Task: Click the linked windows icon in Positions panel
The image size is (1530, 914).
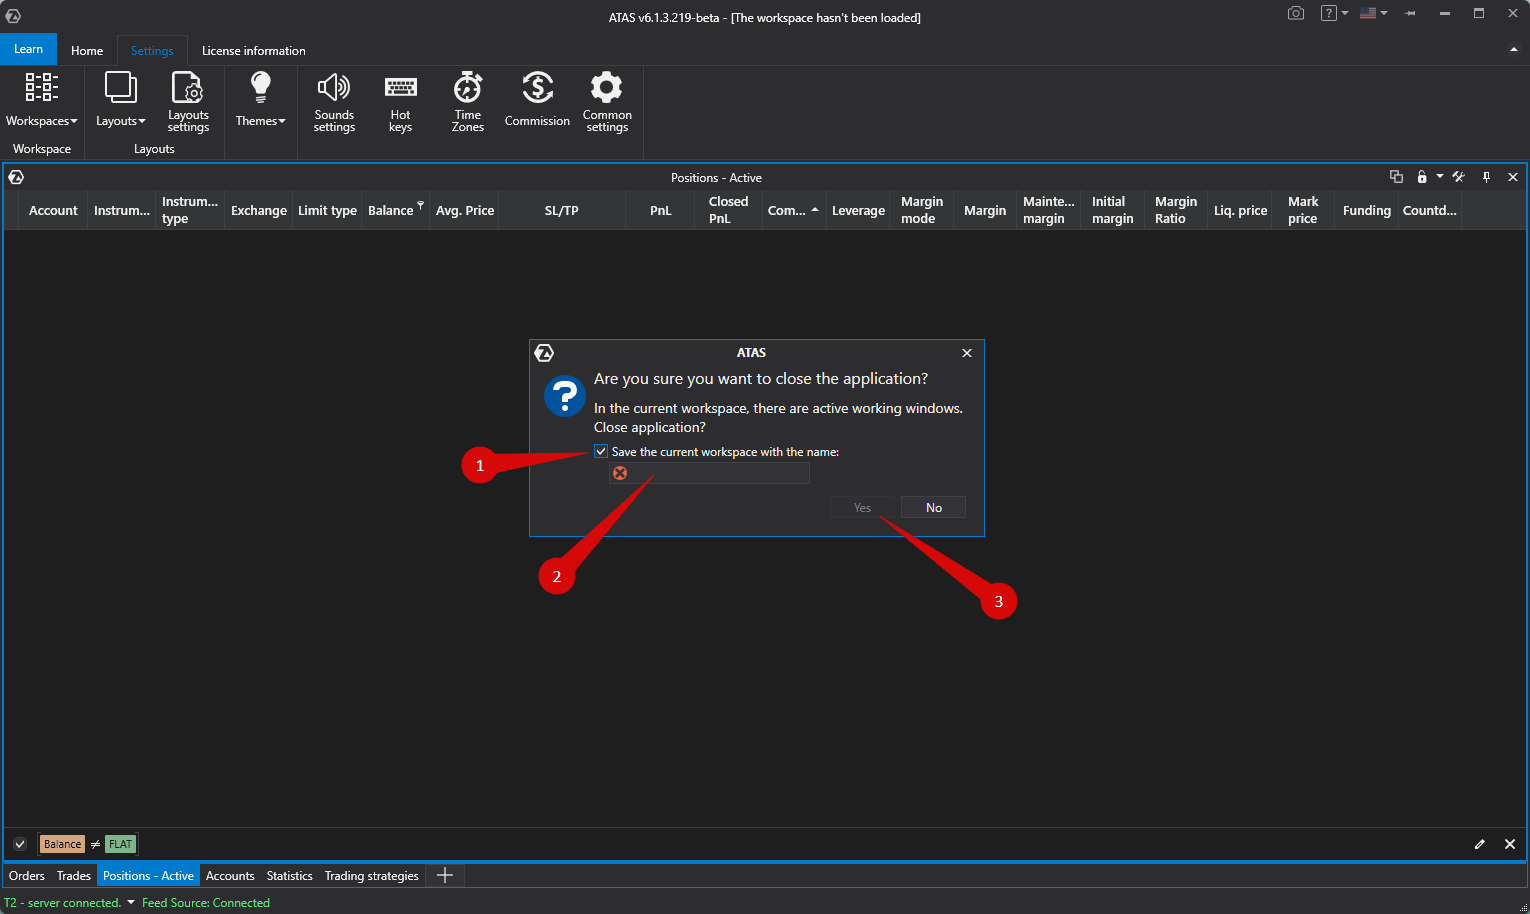Action: click(1396, 177)
